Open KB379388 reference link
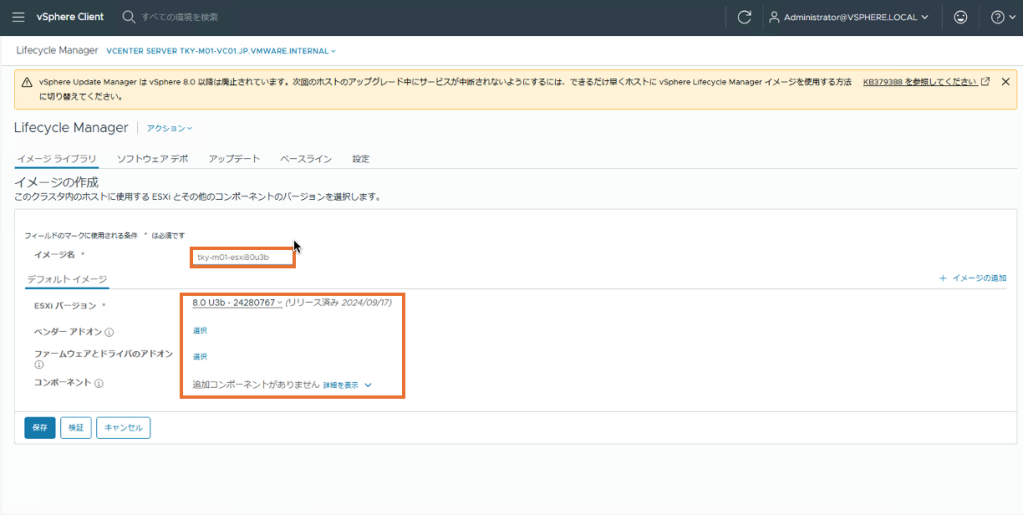 (x=926, y=82)
